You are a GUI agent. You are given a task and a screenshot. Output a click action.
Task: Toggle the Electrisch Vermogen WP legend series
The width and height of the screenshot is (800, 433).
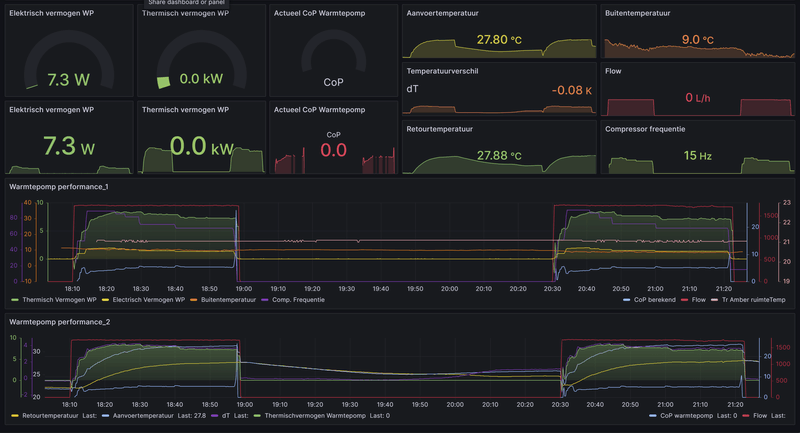[148, 300]
